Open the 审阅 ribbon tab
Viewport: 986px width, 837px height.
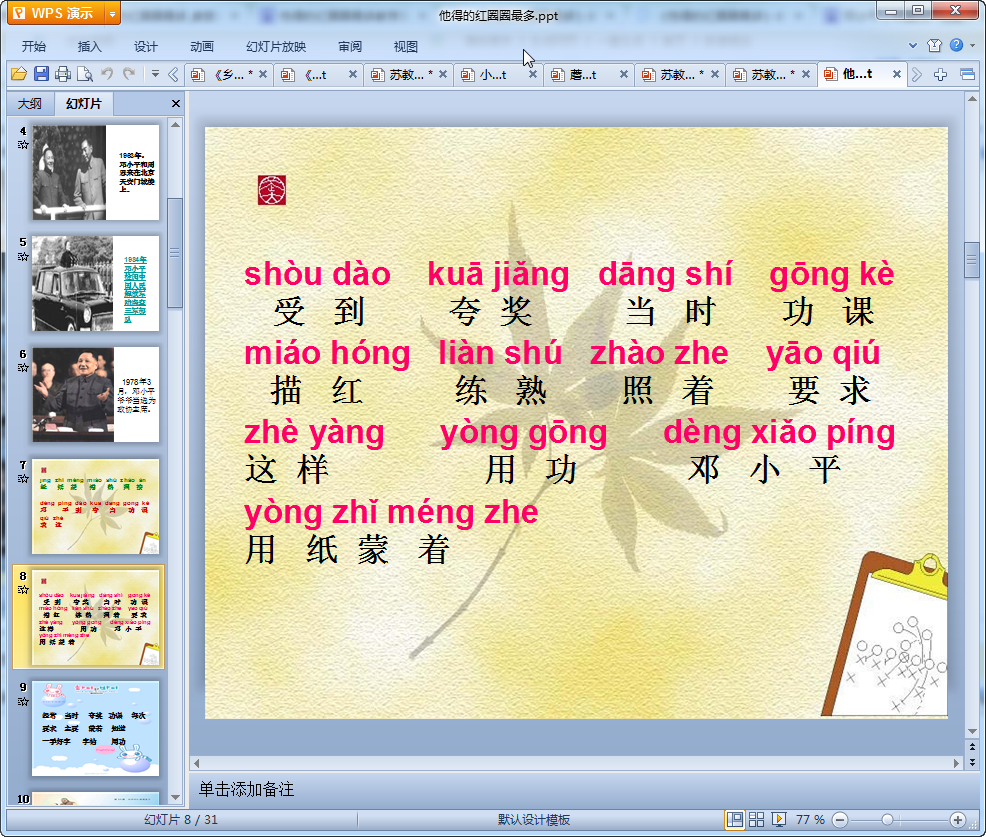tap(350, 47)
